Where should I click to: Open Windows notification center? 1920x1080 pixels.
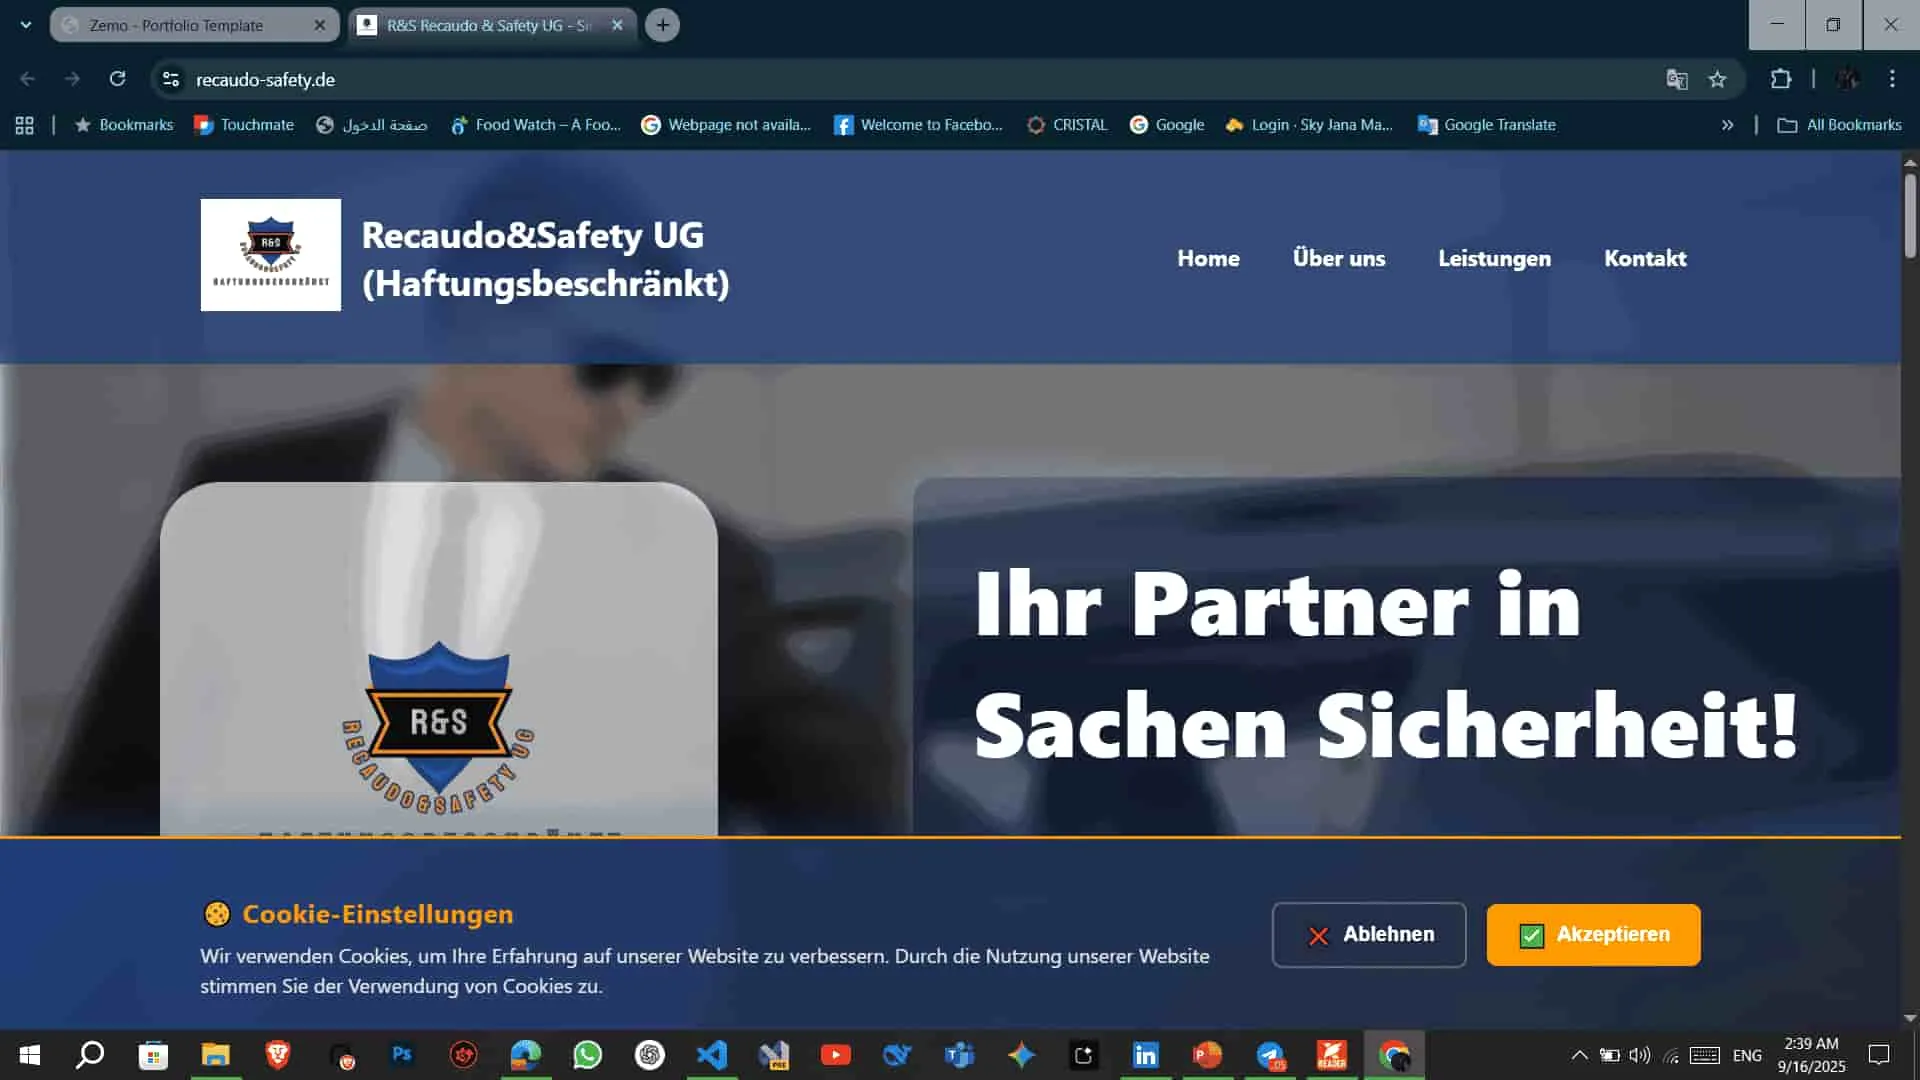click(1879, 1055)
